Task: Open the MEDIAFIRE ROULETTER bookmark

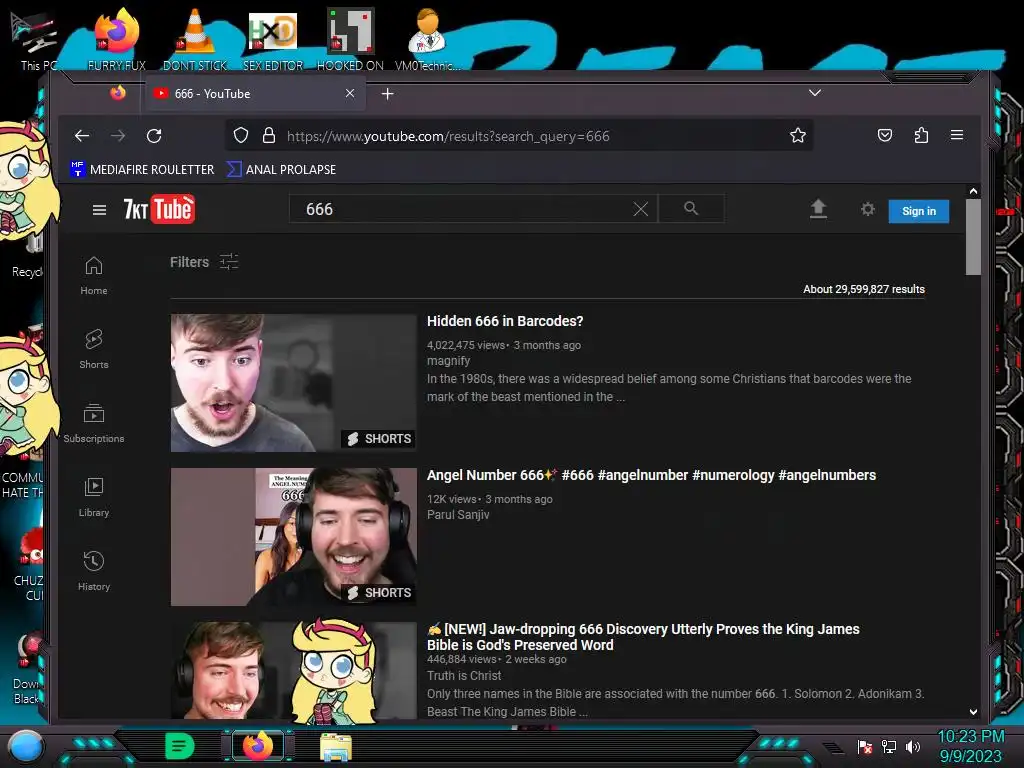Action: 142,170
